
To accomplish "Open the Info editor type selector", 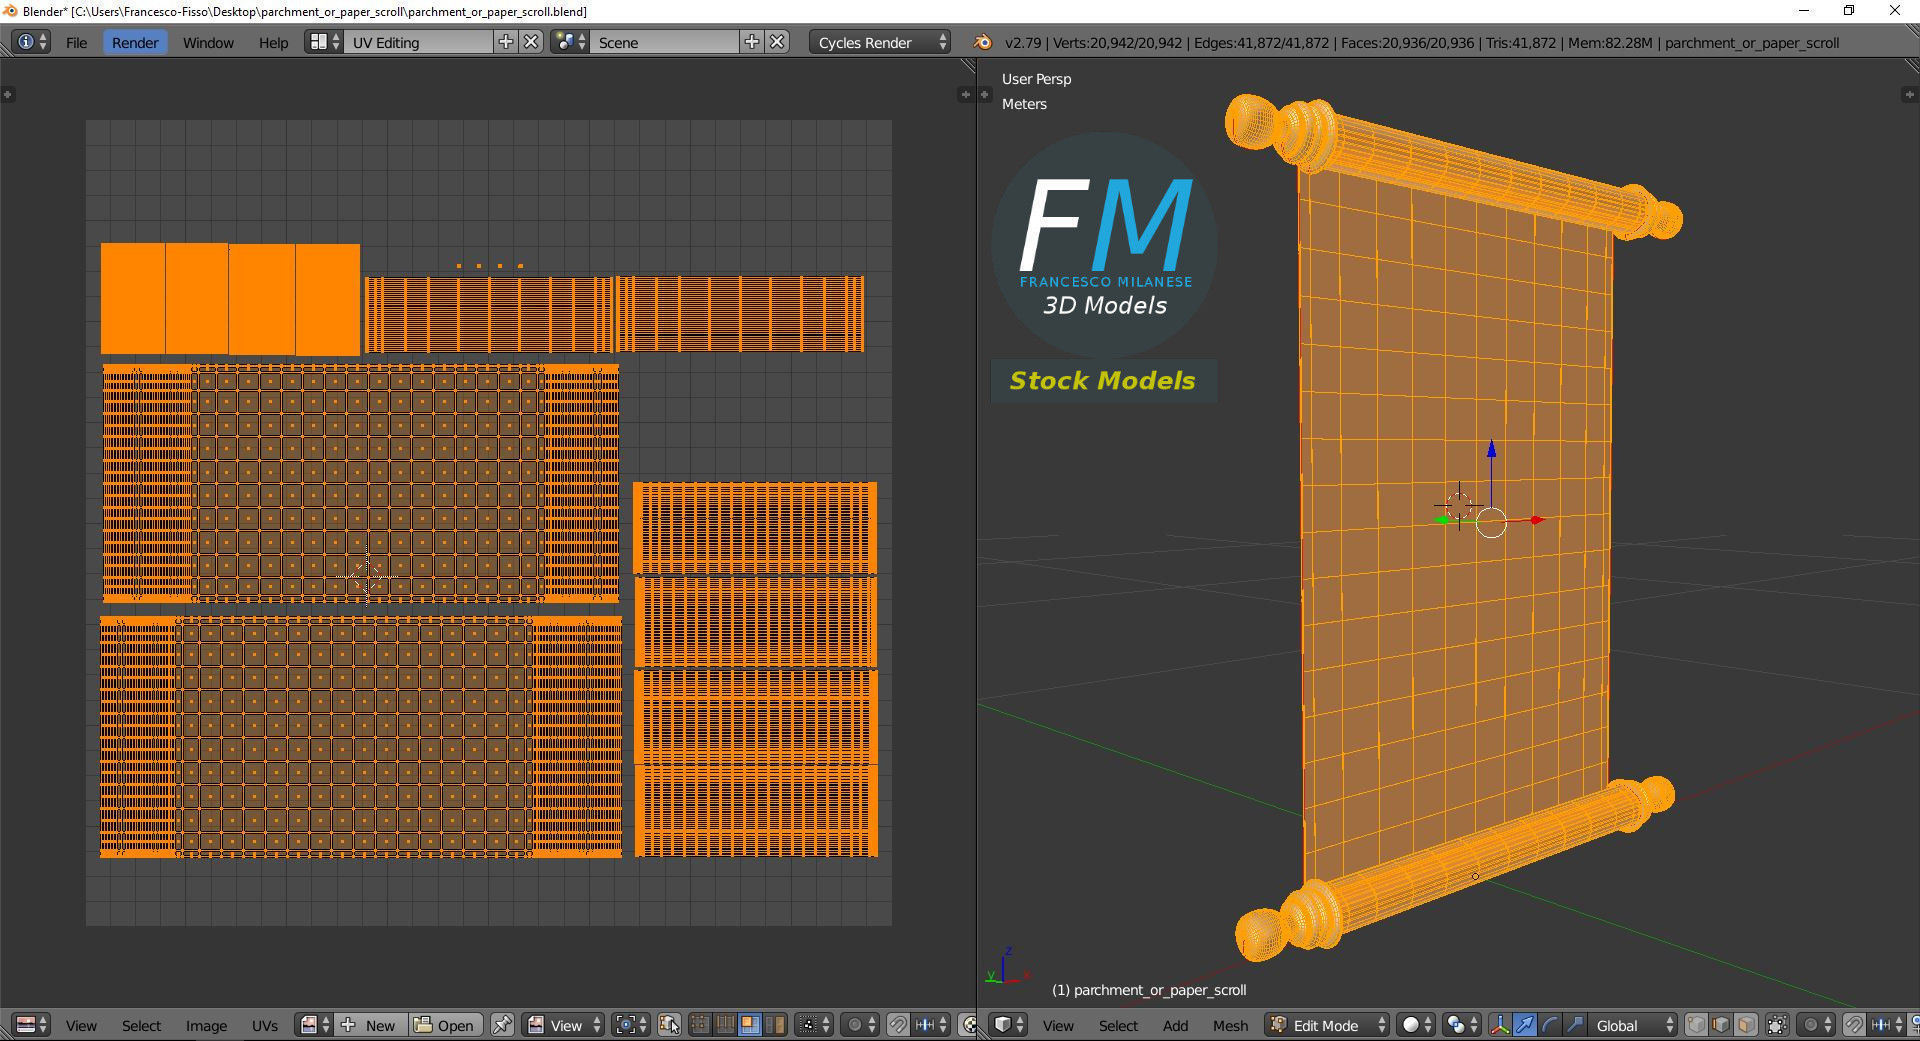I will (x=31, y=42).
